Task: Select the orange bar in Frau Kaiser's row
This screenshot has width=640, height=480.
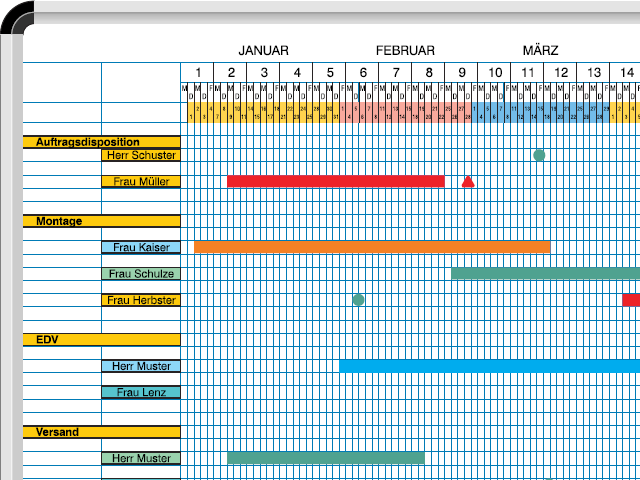Action: [371, 247]
